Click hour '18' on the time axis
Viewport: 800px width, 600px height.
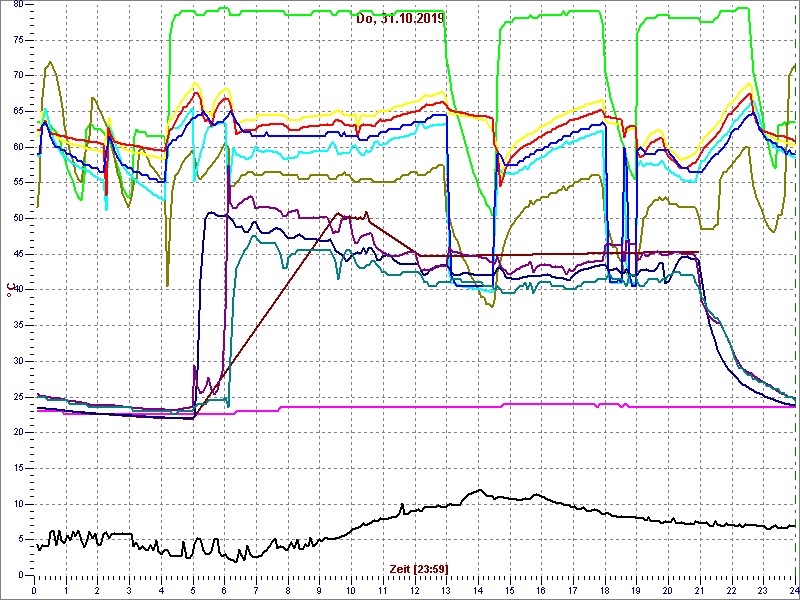605,590
